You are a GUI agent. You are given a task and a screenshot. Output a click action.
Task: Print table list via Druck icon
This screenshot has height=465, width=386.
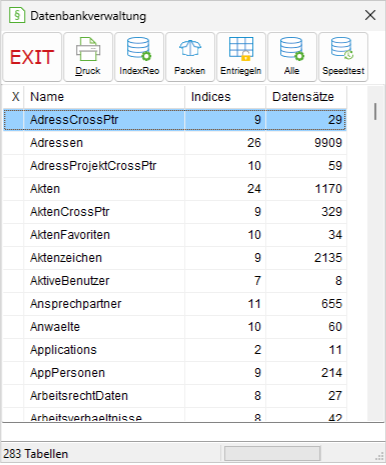click(x=88, y=57)
